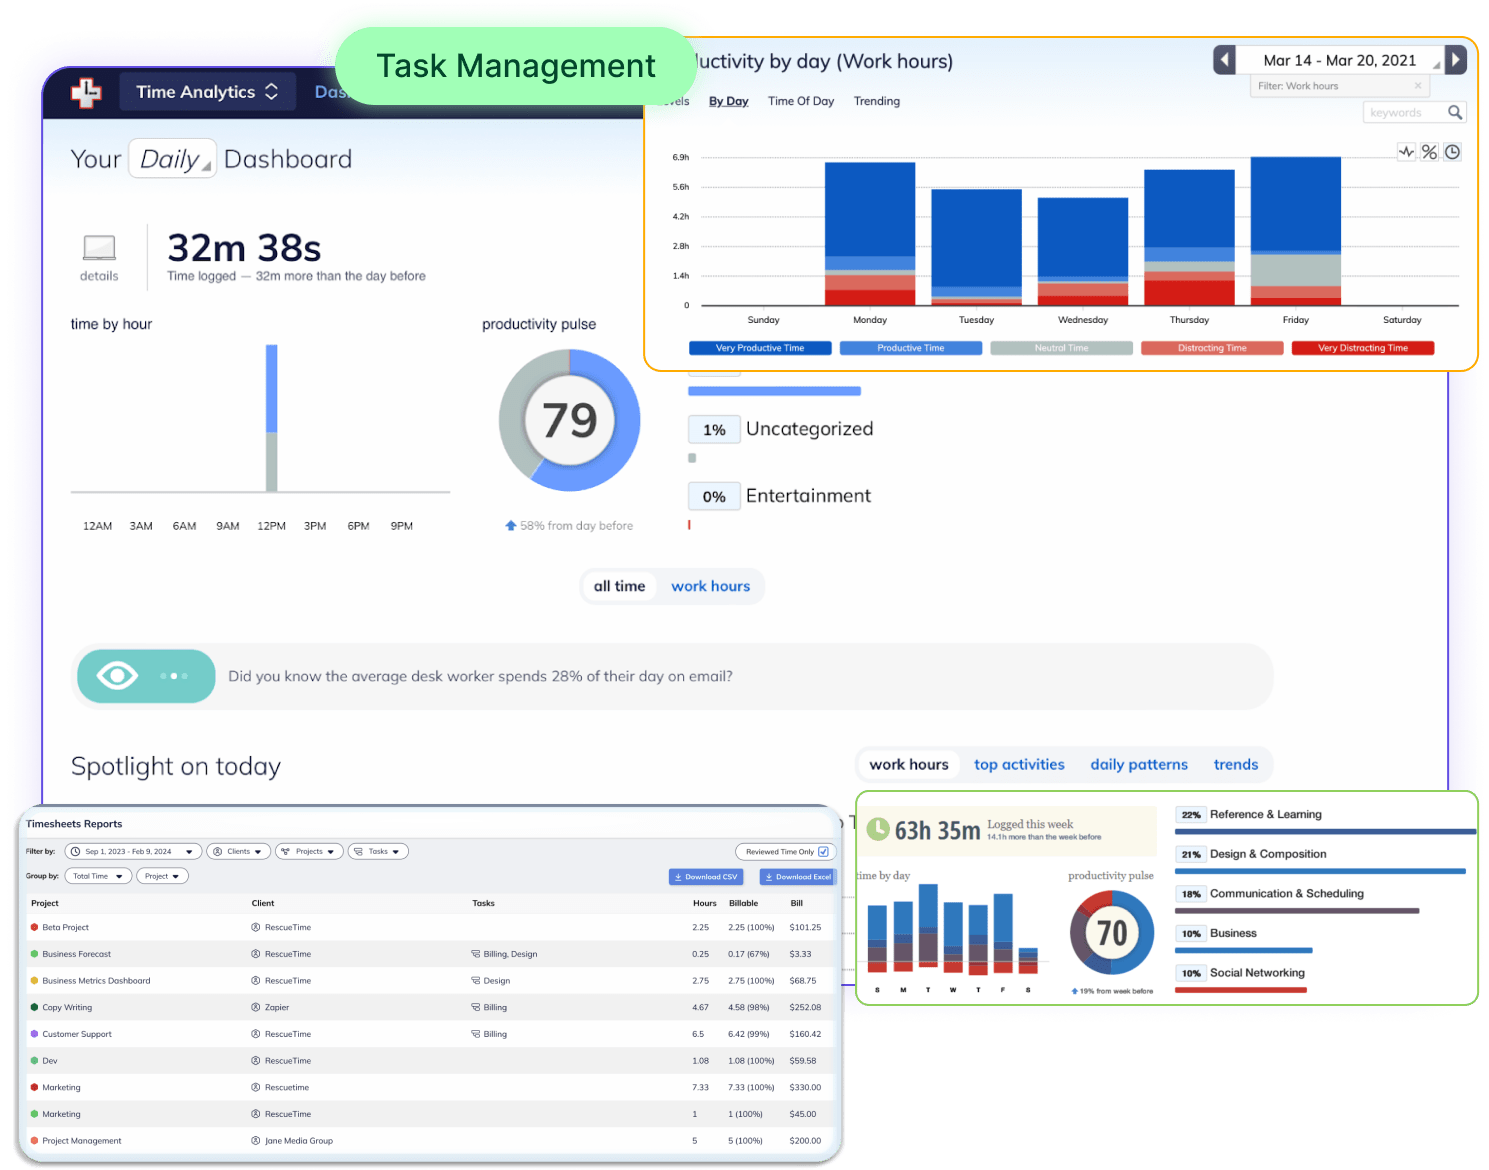Click the eye icon in the tip banner
1489x1170 pixels.
[x=117, y=676]
